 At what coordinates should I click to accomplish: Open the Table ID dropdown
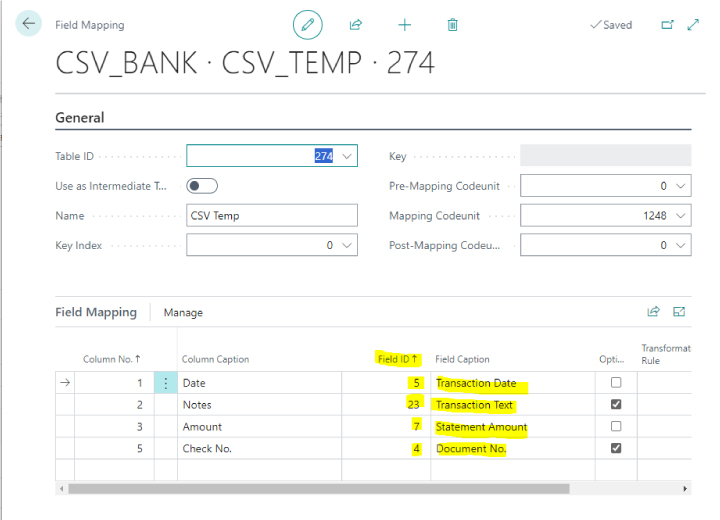click(346, 156)
